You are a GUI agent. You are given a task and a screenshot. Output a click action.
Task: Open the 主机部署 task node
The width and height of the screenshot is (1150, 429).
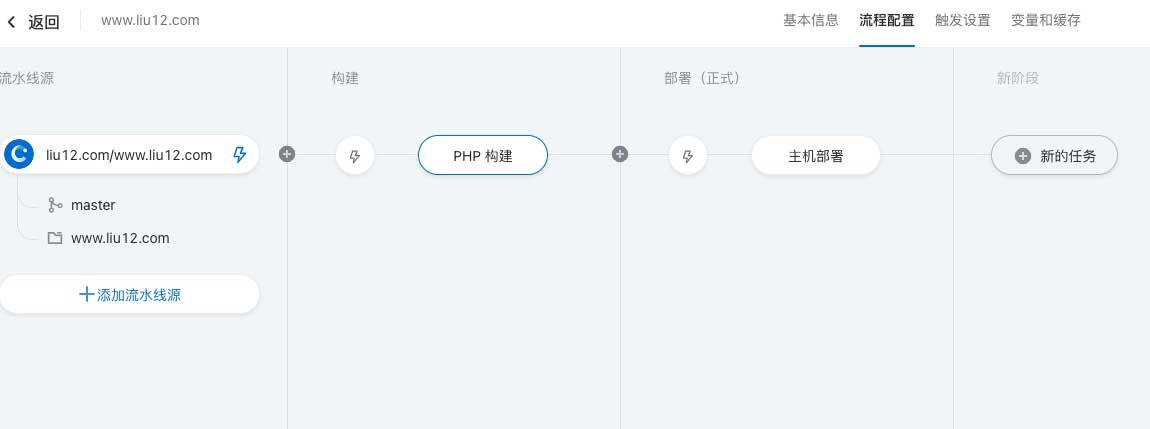[x=815, y=156]
